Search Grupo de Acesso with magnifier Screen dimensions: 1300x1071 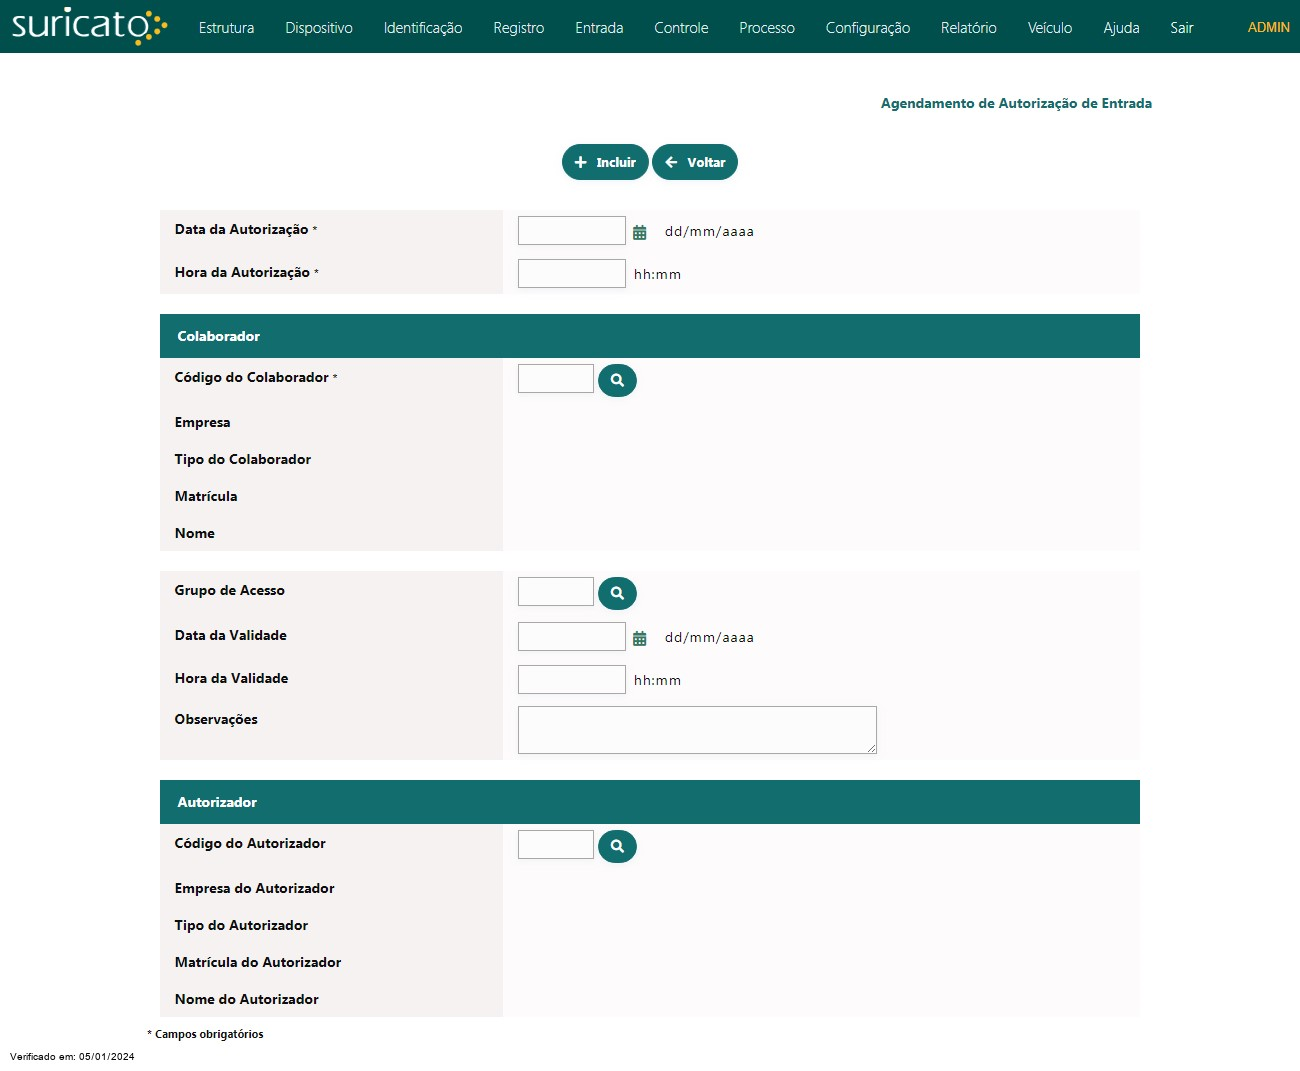pyautogui.click(x=617, y=593)
